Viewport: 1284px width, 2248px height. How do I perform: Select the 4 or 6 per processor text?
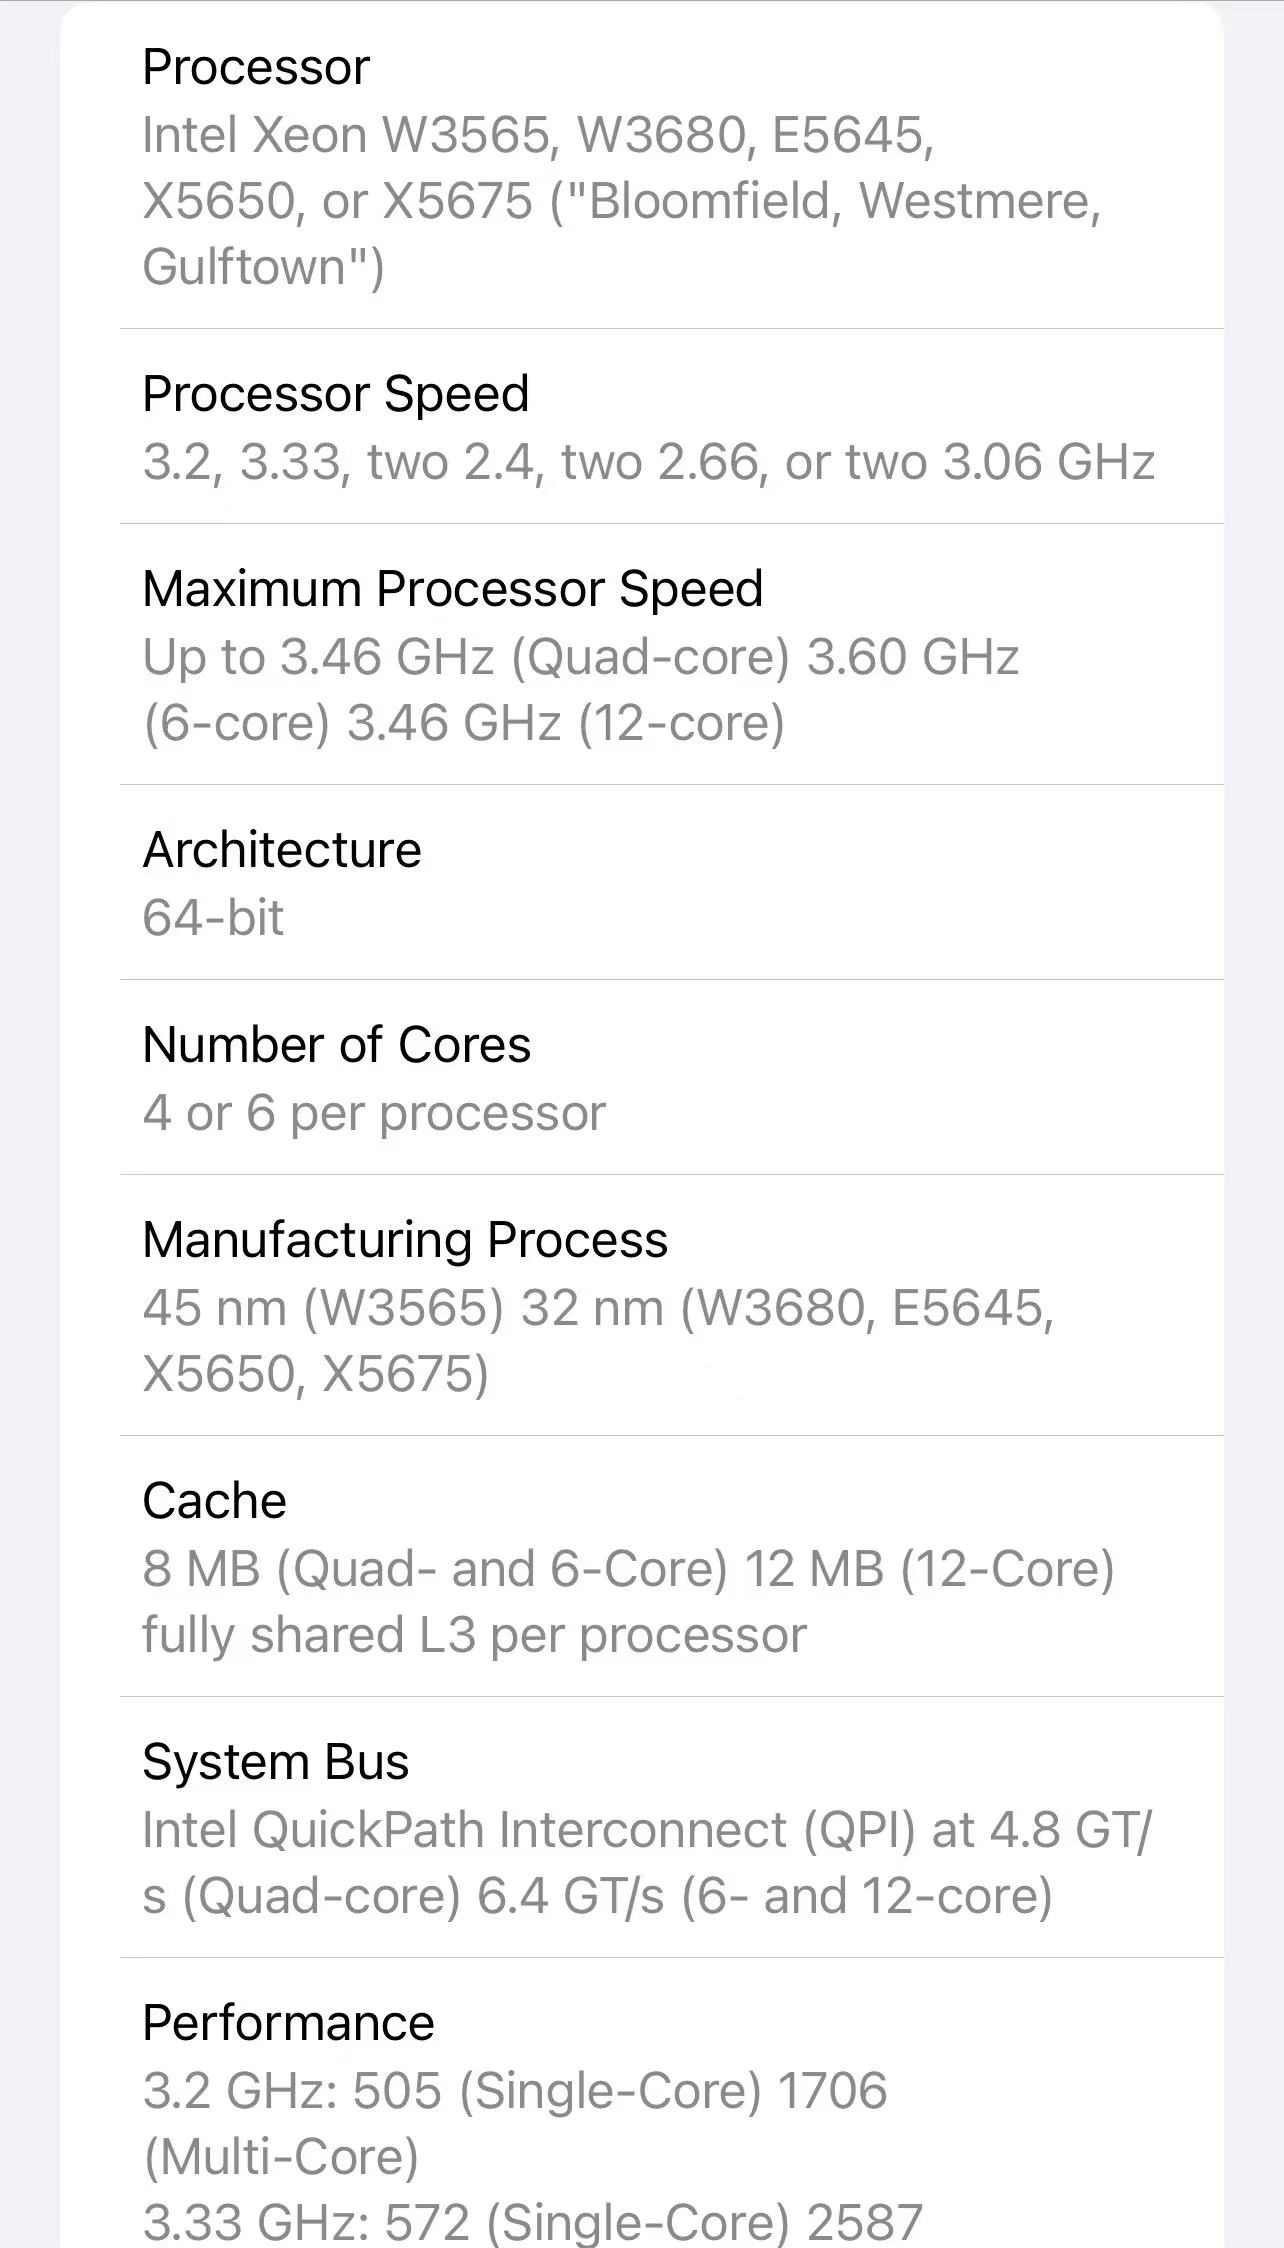coord(374,1113)
